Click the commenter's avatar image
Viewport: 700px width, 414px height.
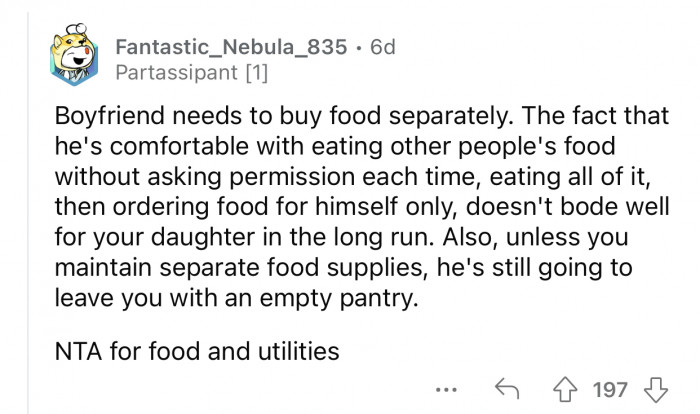(71, 59)
